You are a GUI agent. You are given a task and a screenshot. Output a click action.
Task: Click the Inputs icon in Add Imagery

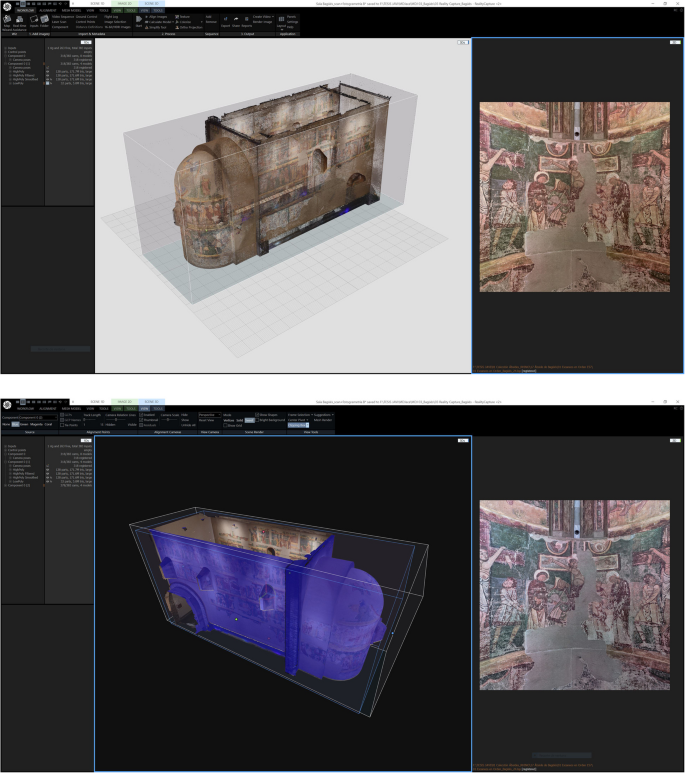tap(34, 21)
